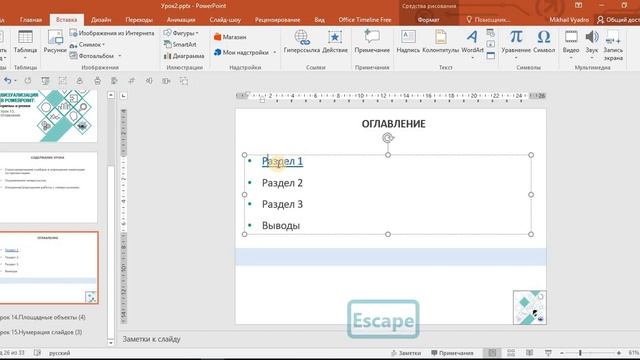Click the Mikhail Vyadro account name
This screenshot has width=640, height=360.
(x=569, y=20)
